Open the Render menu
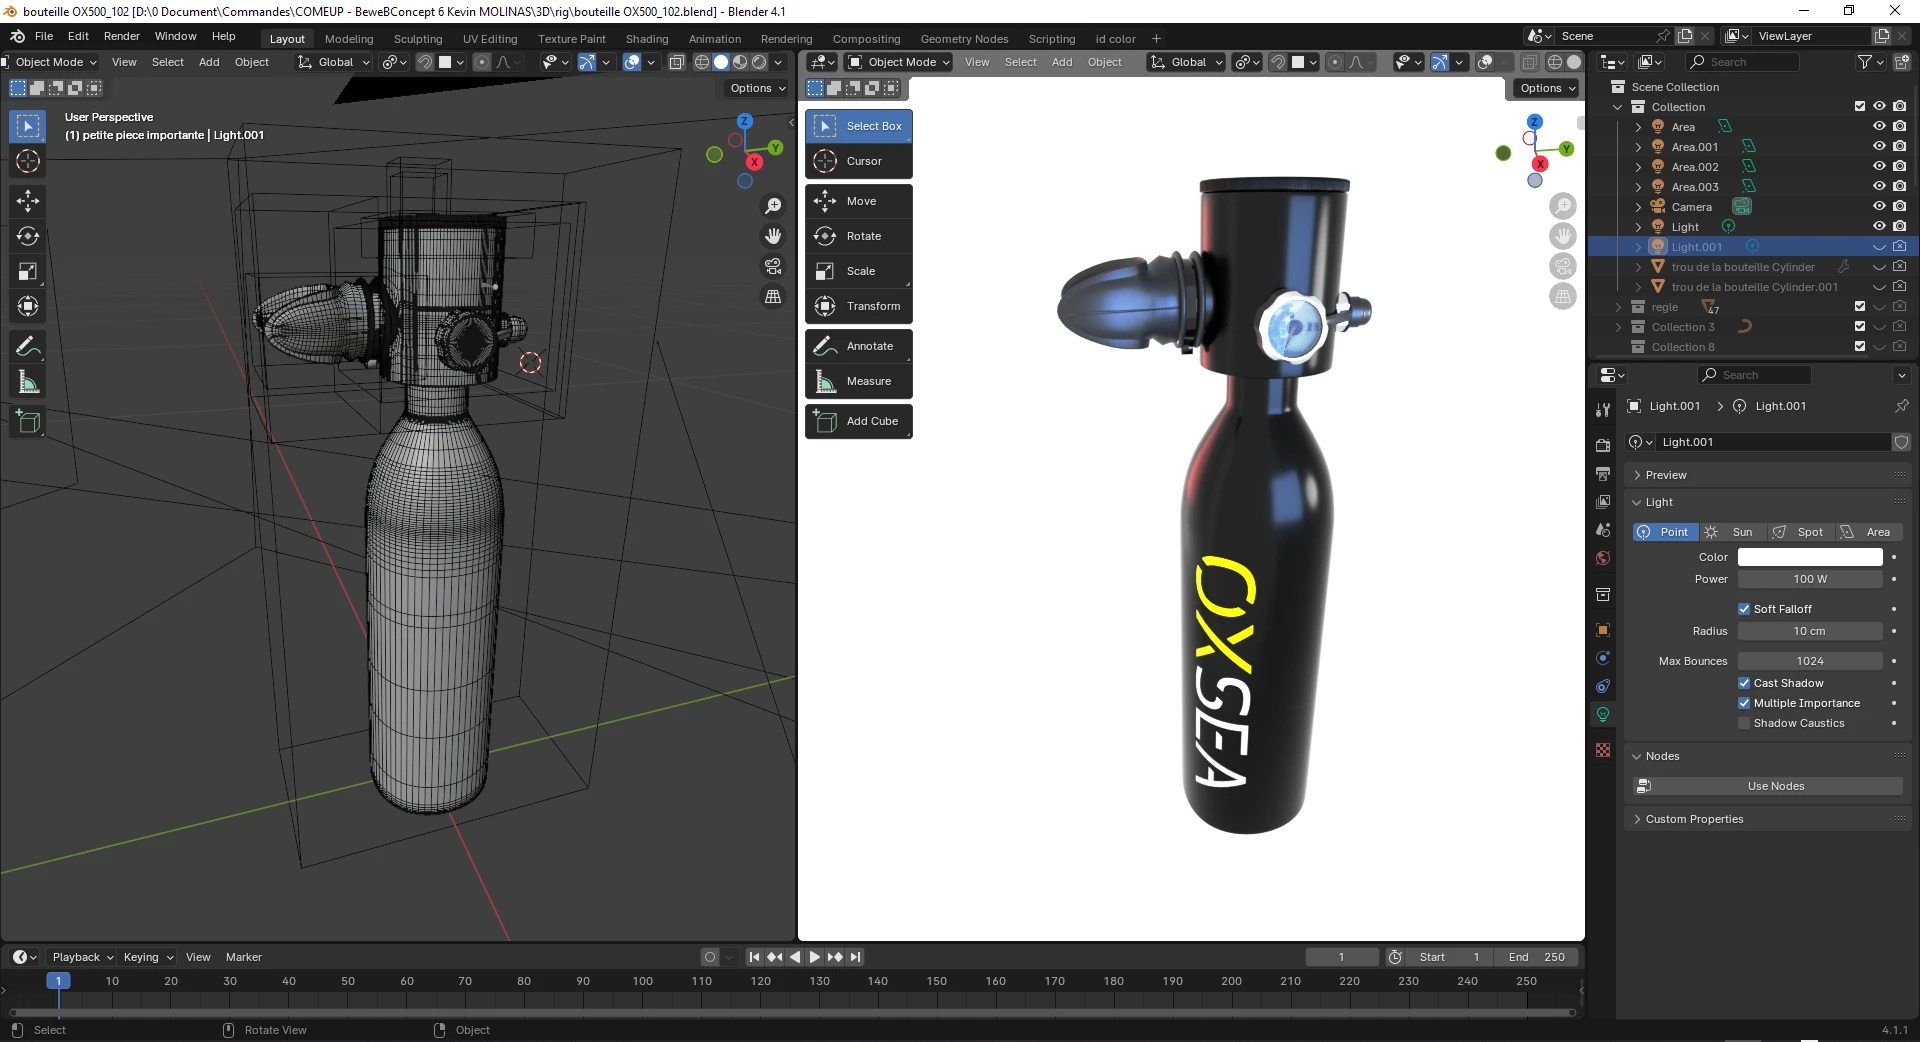Viewport: 1920px width, 1042px height. click(121, 36)
